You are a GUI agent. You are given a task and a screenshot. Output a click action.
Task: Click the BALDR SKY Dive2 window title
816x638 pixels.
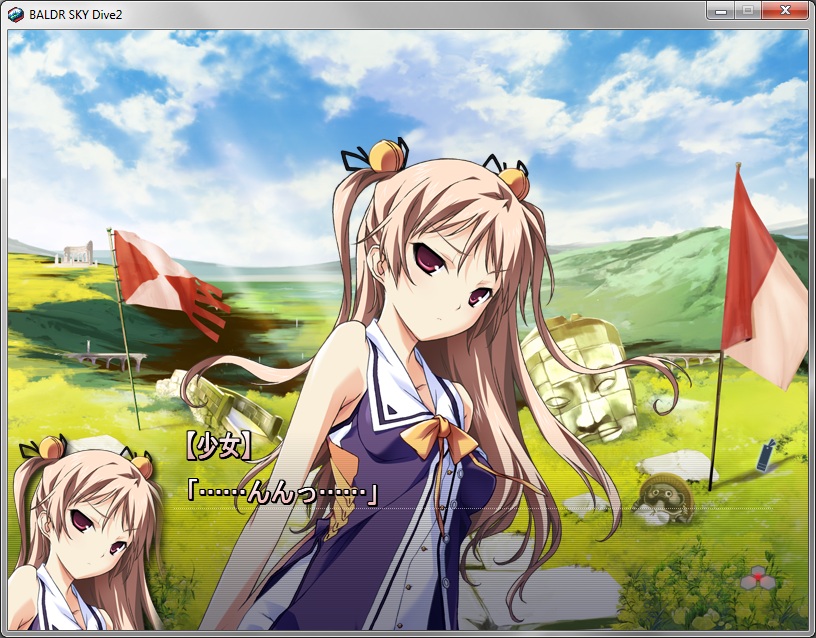[75, 15]
